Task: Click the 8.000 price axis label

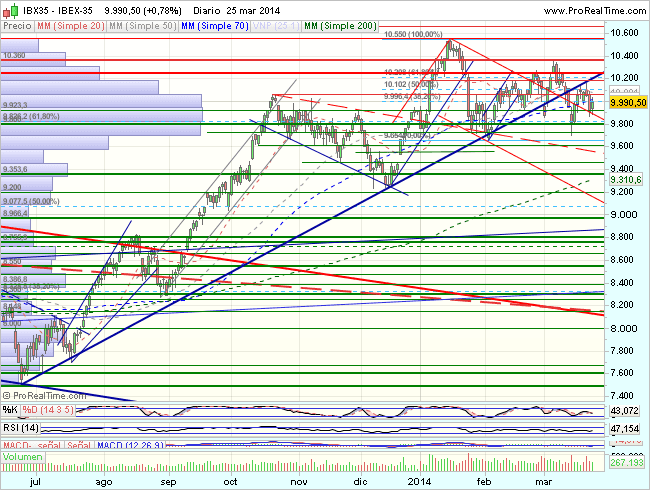Action: [624, 328]
